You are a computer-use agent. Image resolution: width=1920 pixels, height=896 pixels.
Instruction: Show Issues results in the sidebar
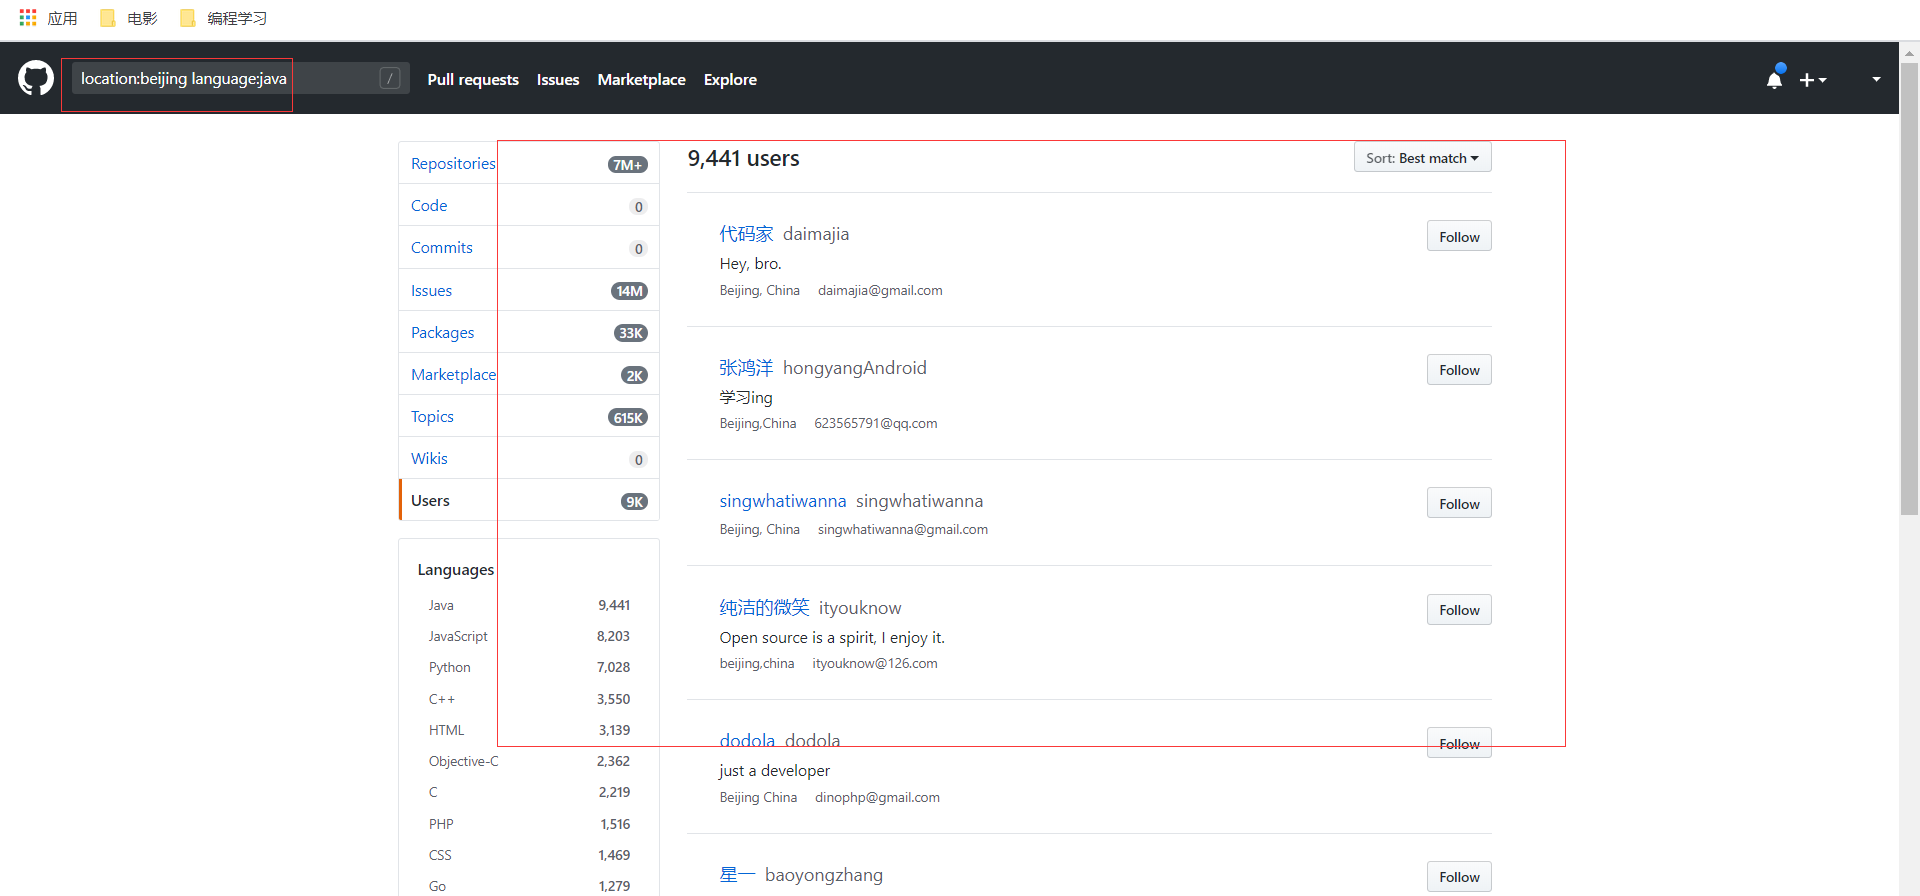click(x=529, y=290)
